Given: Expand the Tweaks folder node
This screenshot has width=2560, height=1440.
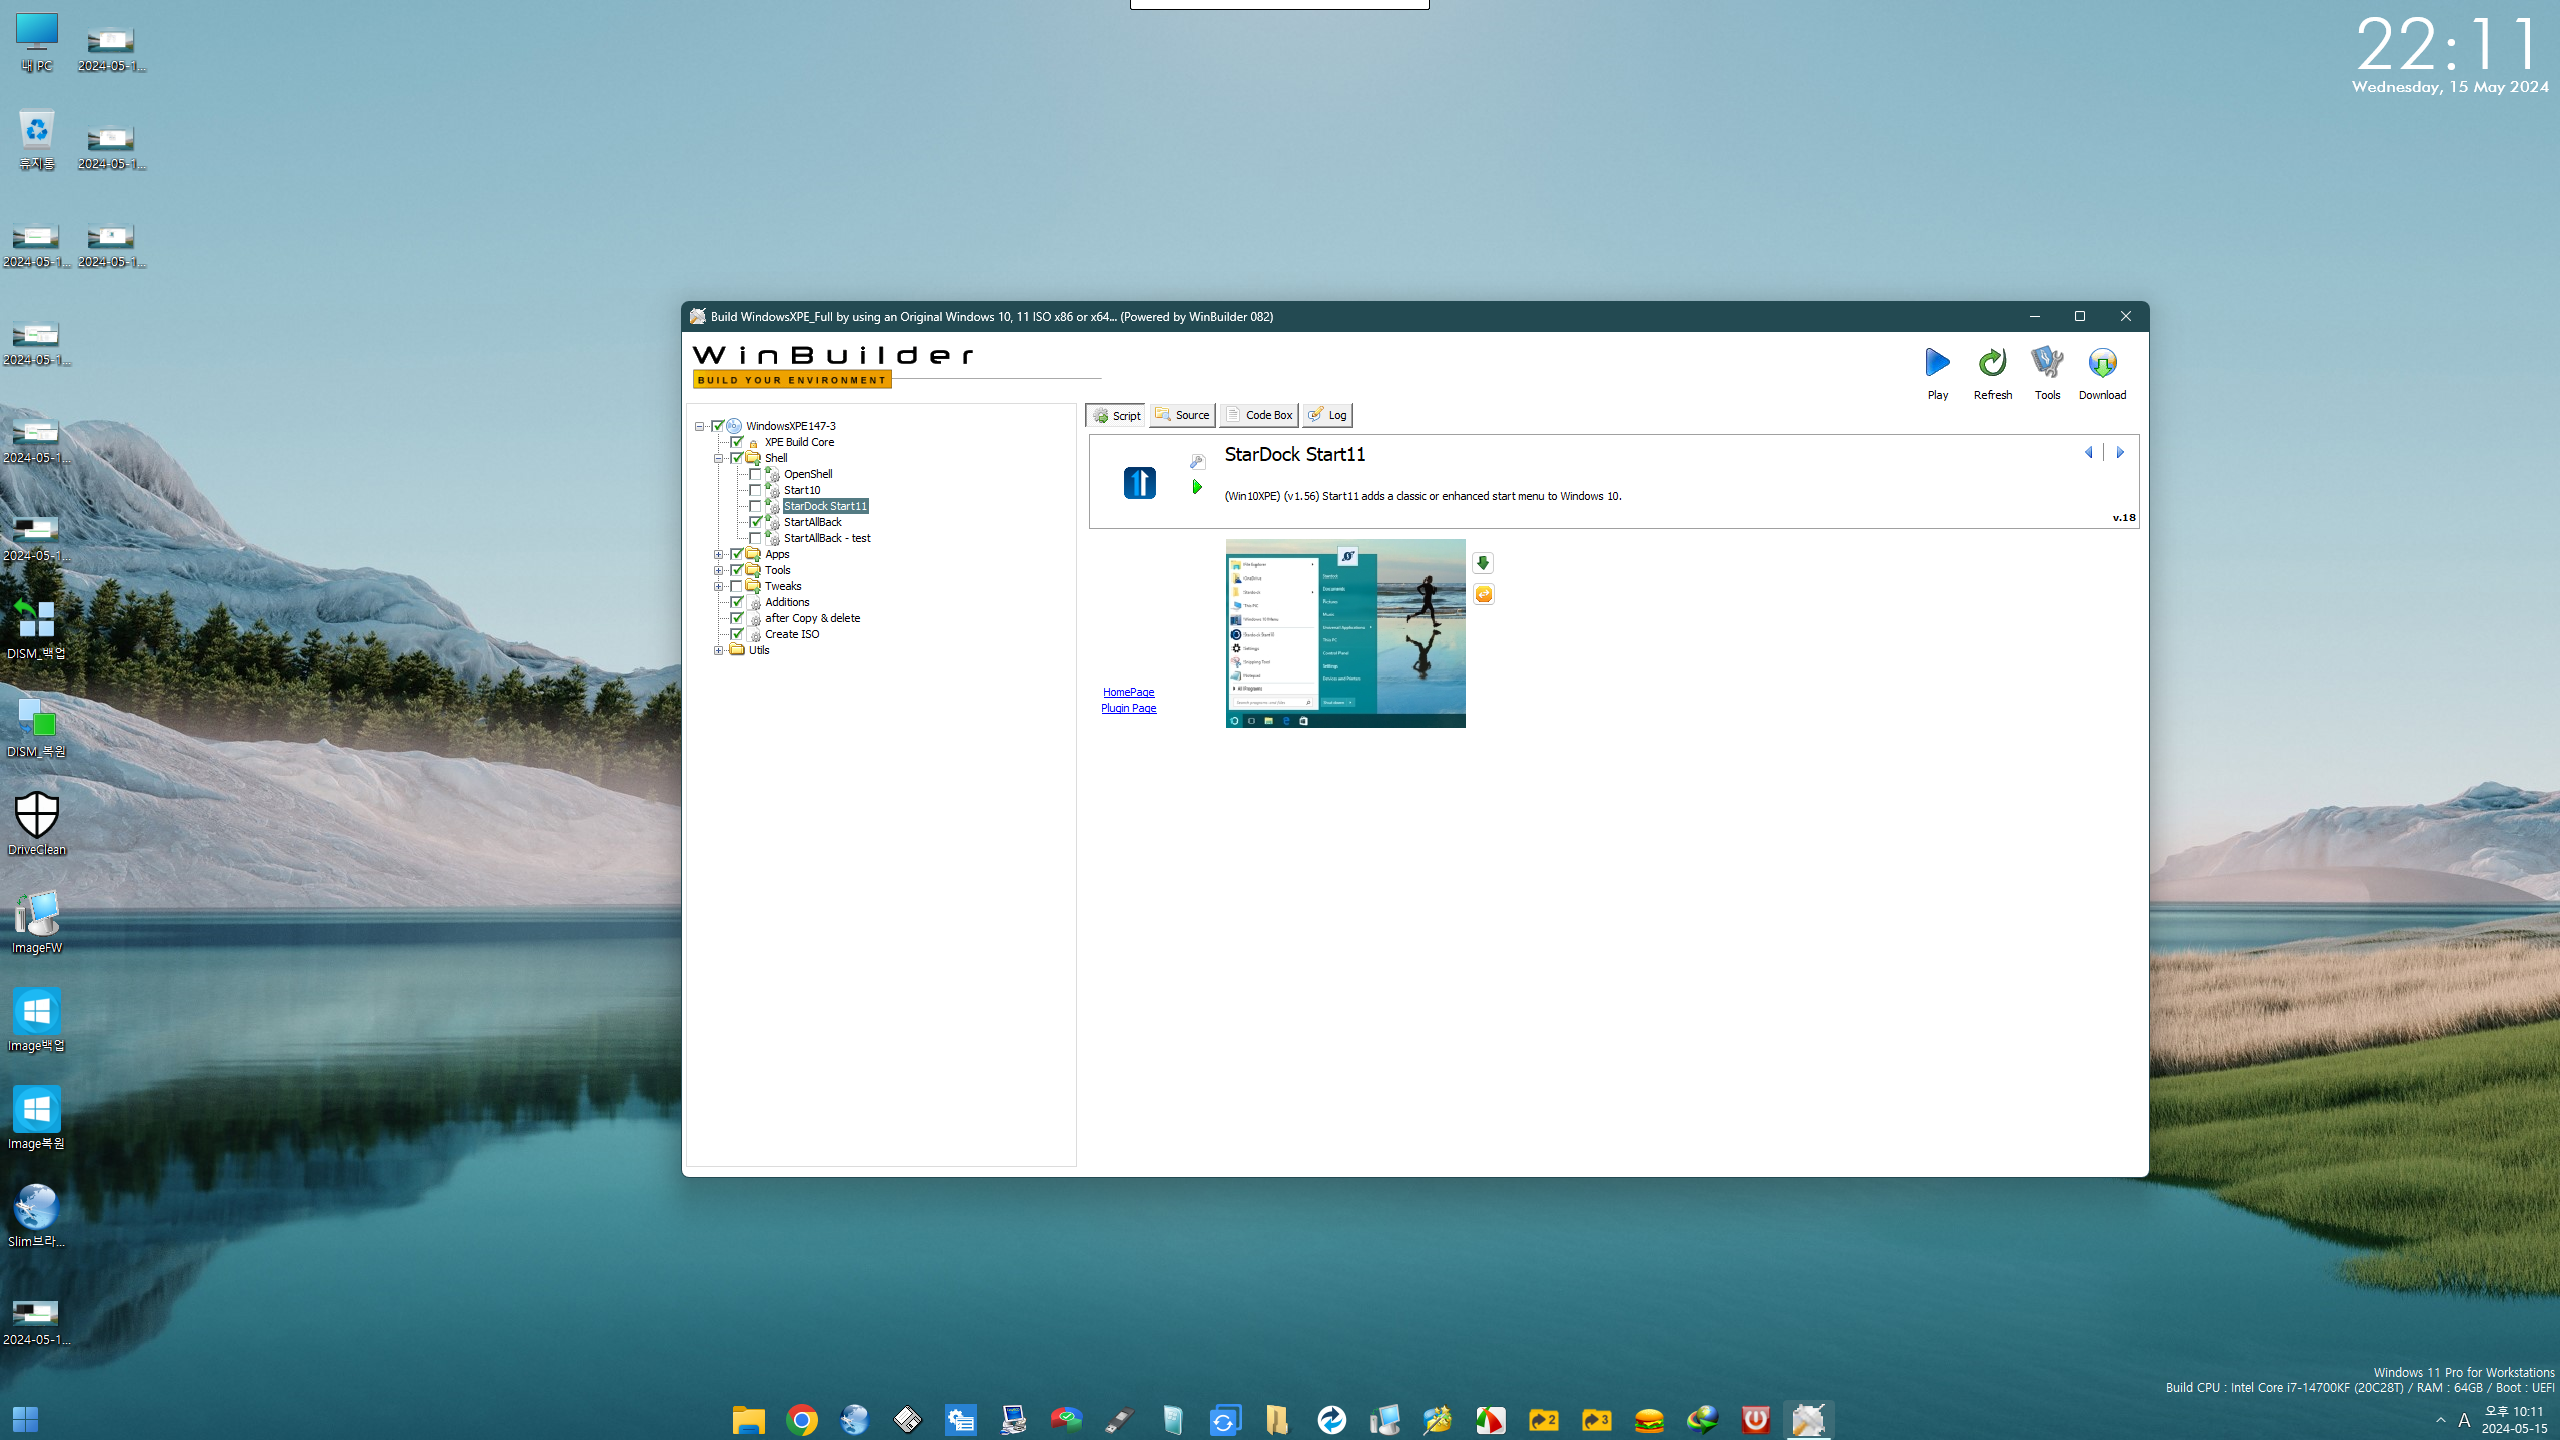Looking at the screenshot, I should coord(719,586).
